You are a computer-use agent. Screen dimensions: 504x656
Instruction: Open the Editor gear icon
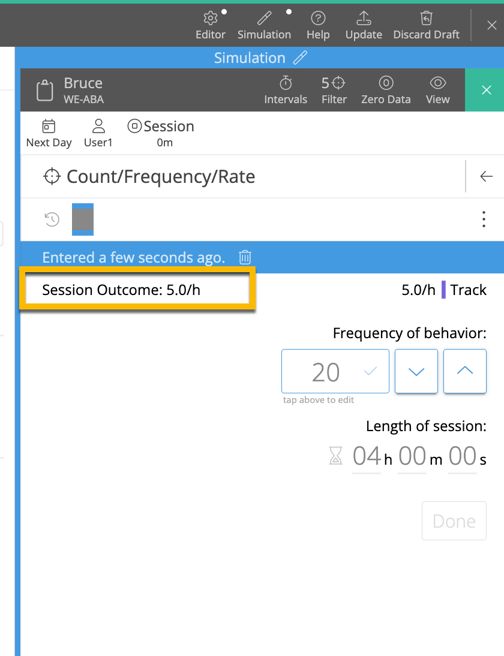pyautogui.click(x=210, y=18)
